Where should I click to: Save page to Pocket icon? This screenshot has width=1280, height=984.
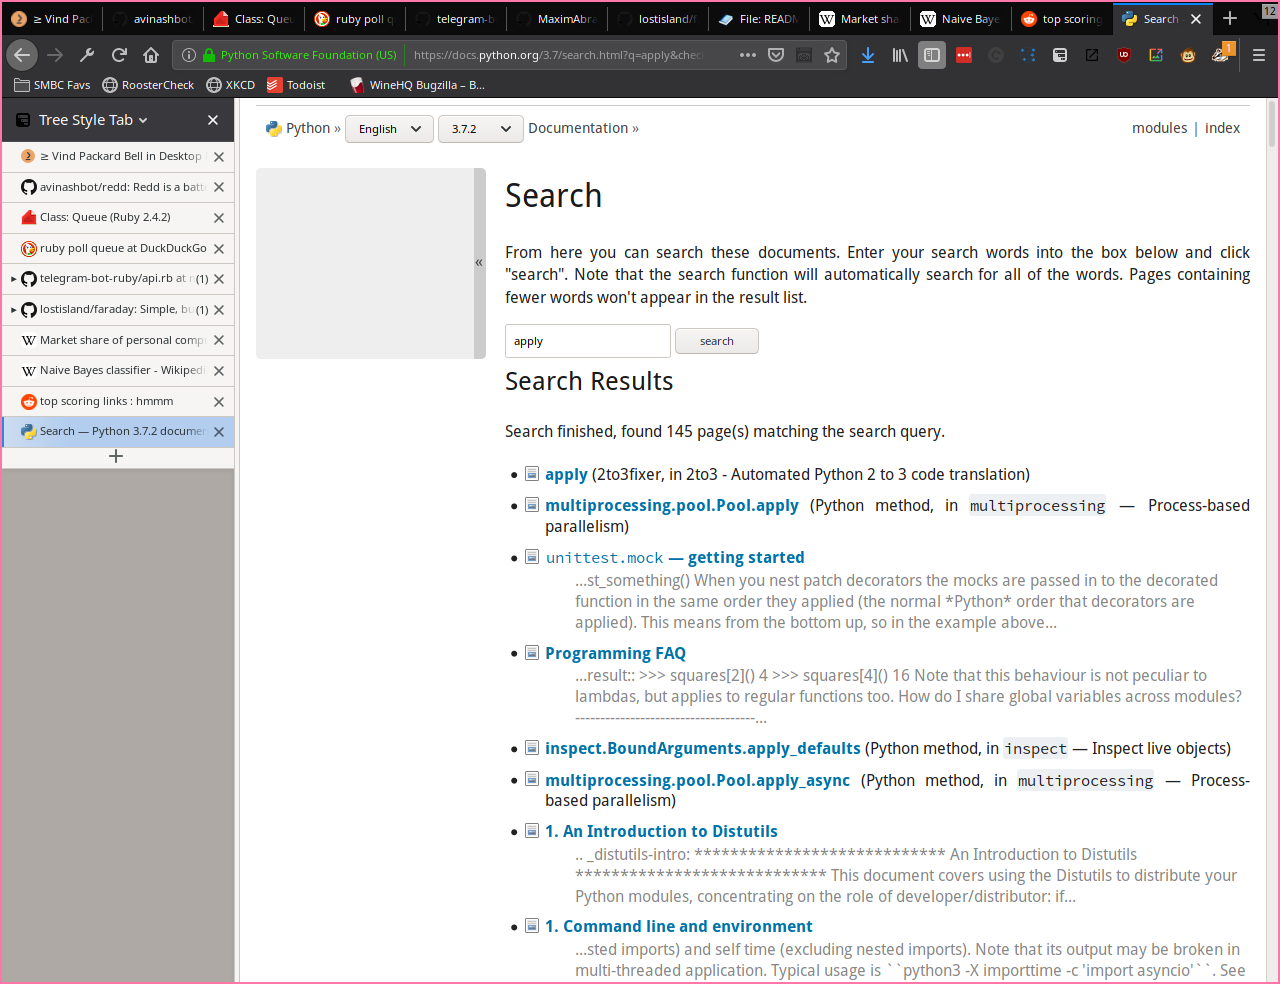tap(776, 55)
